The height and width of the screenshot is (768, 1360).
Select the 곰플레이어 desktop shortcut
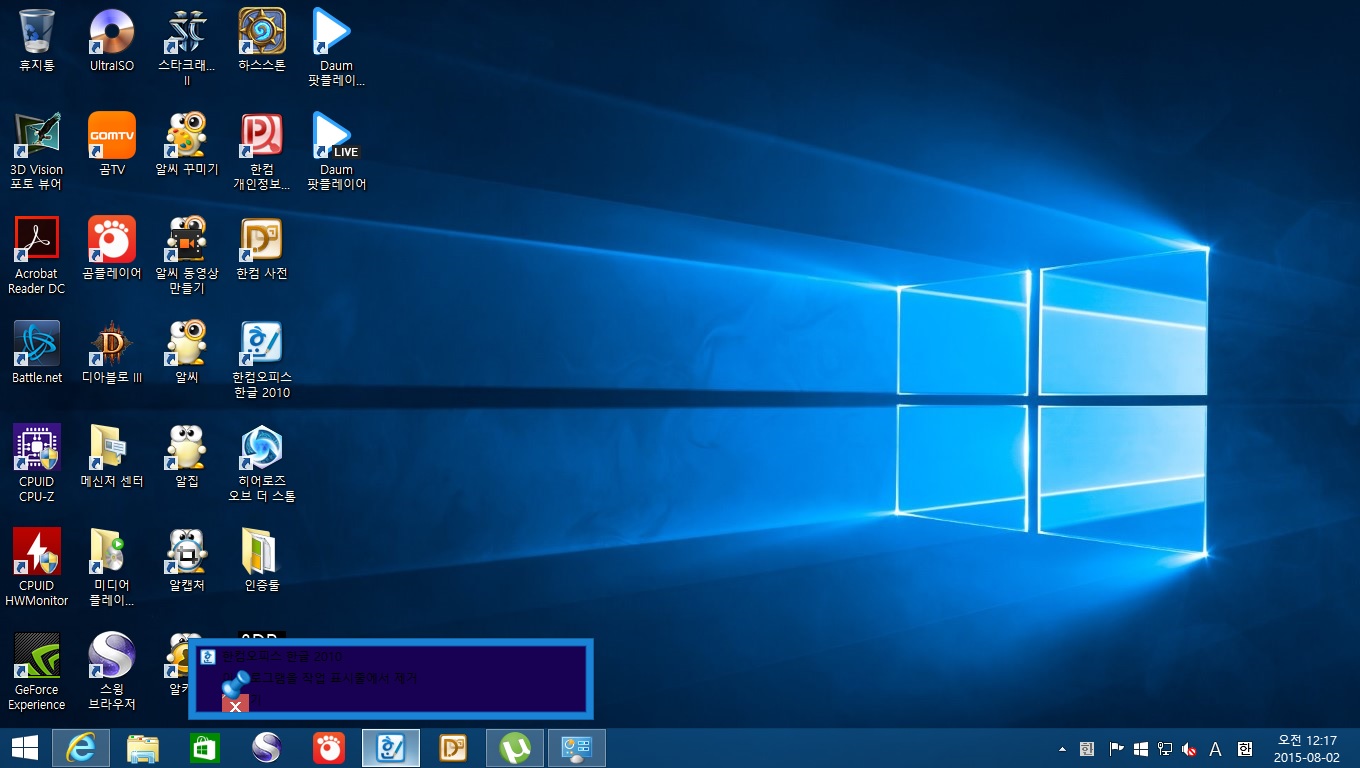point(112,249)
